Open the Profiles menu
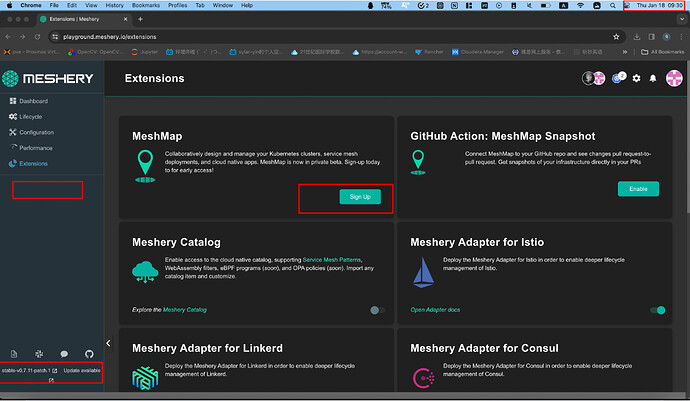This screenshot has width=690, height=401. pos(177,5)
